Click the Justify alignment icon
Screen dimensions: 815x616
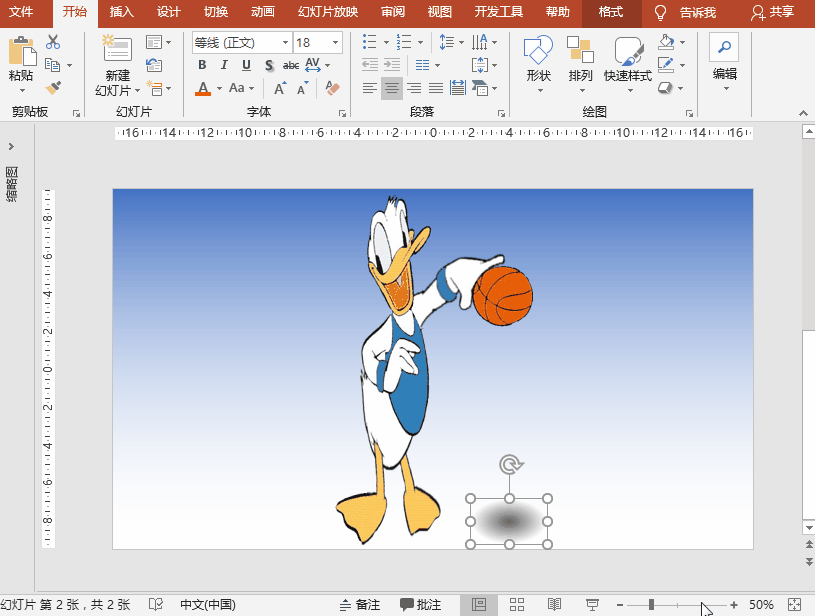click(x=436, y=88)
